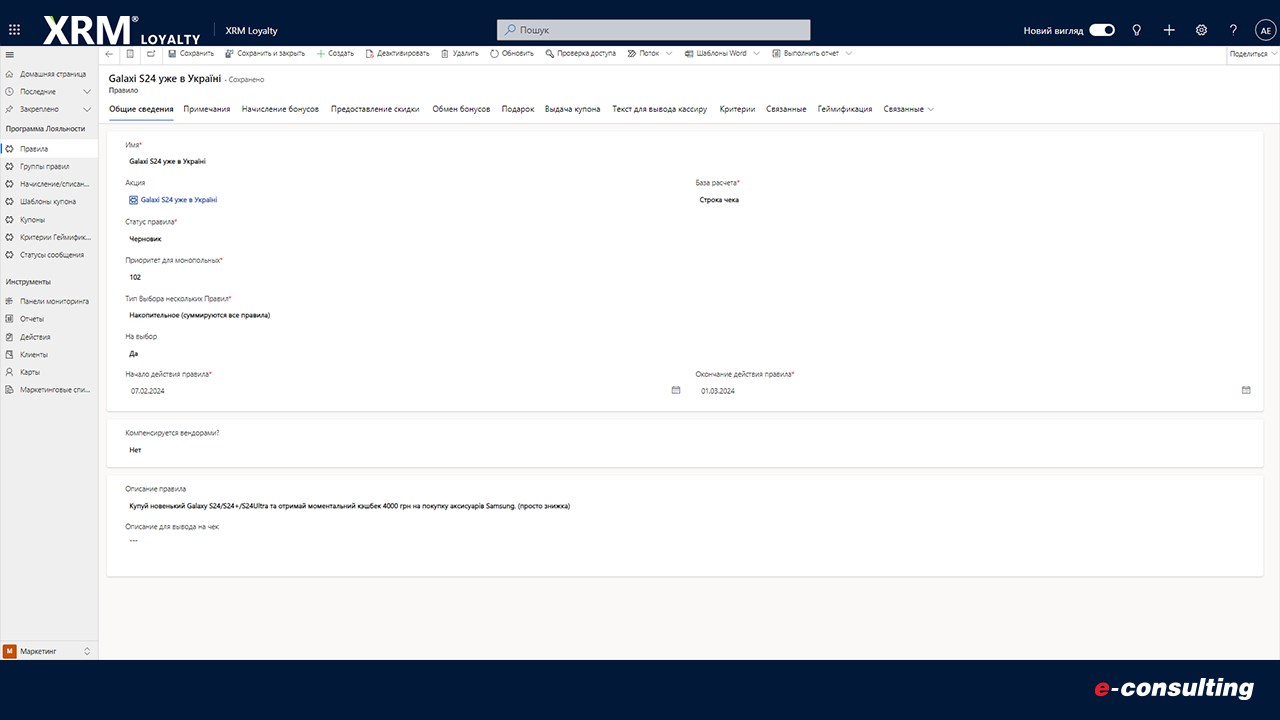Switch to Обмен бонусов tab

[x=461, y=109]
